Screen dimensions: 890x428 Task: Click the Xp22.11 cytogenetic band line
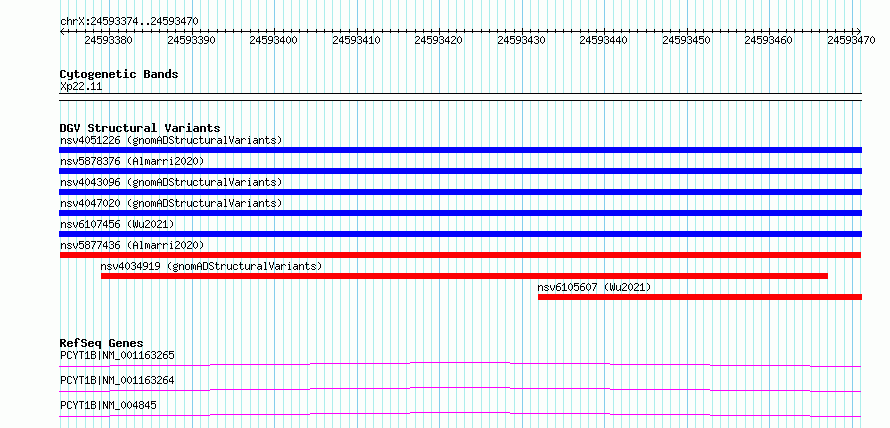coord(460,97)
